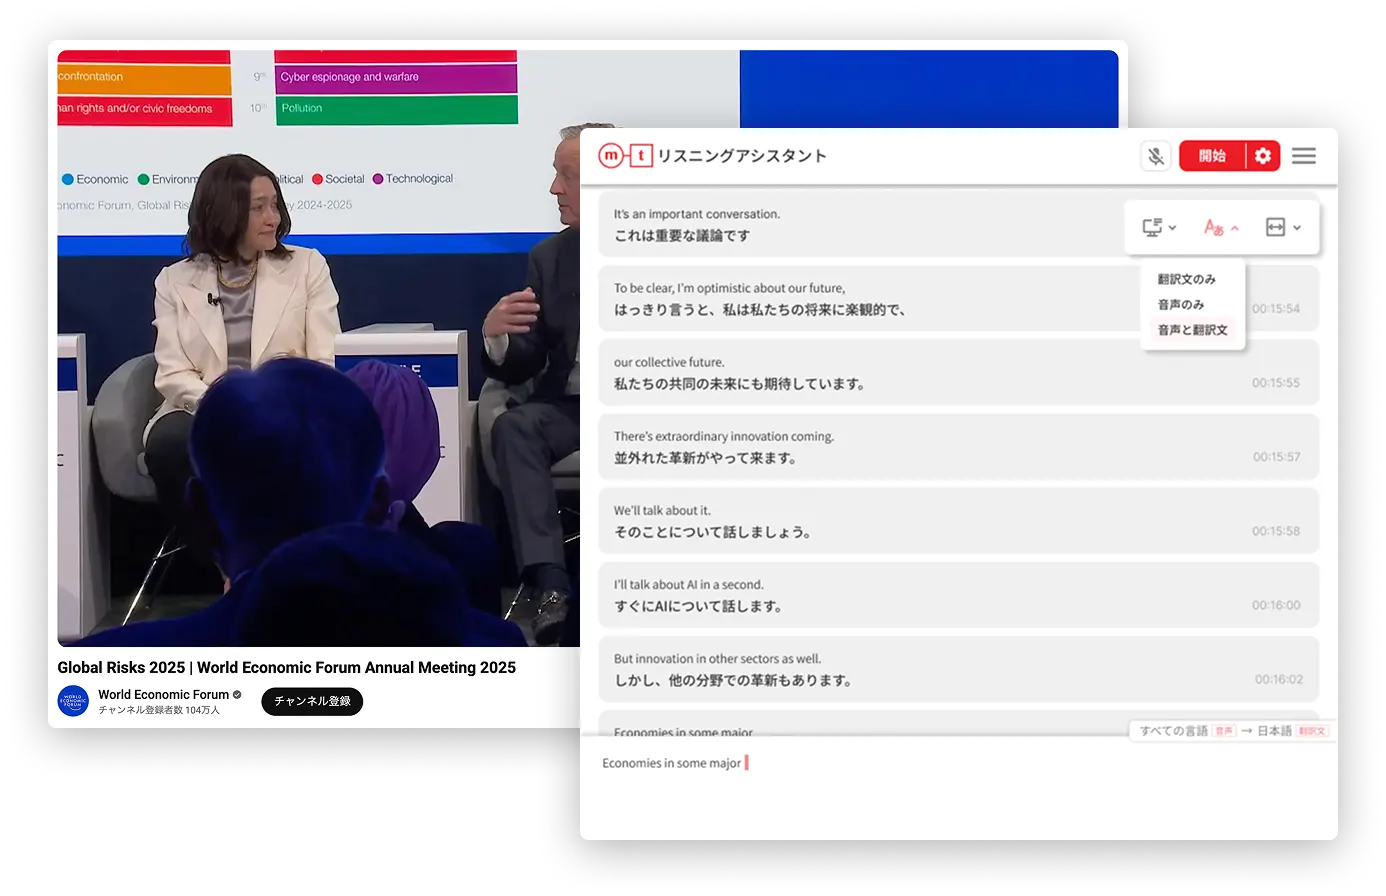Toggle the muted microphone button
The height and width of the screenshot is (896, 1386).
1155,156
